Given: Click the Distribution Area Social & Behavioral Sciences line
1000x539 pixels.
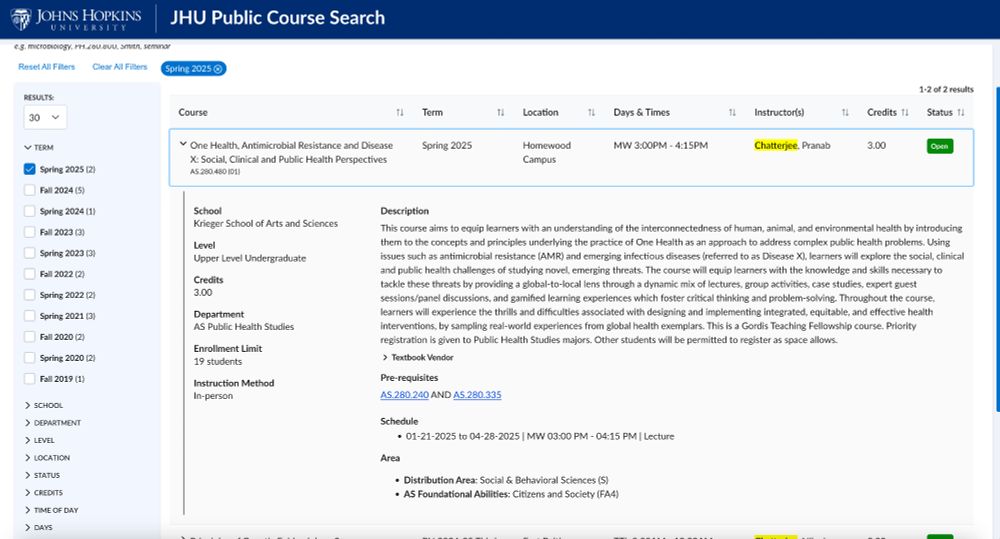Looking at the screenshot, I should [506, 480].
